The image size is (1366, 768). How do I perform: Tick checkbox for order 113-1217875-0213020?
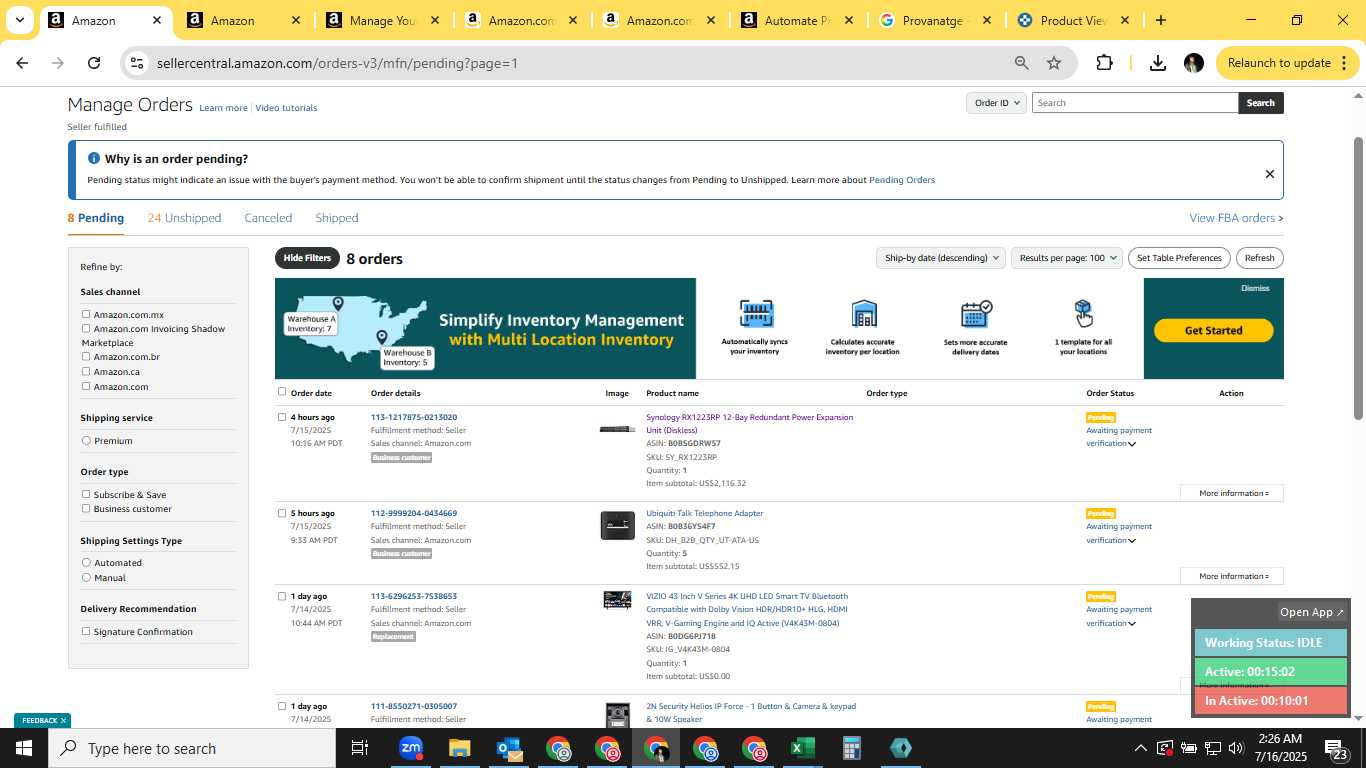tap(282, 417)
